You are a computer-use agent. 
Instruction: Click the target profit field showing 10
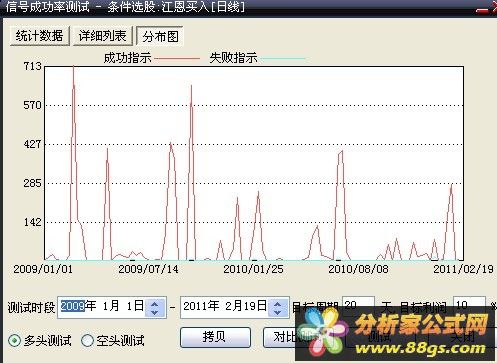(469, 305)
